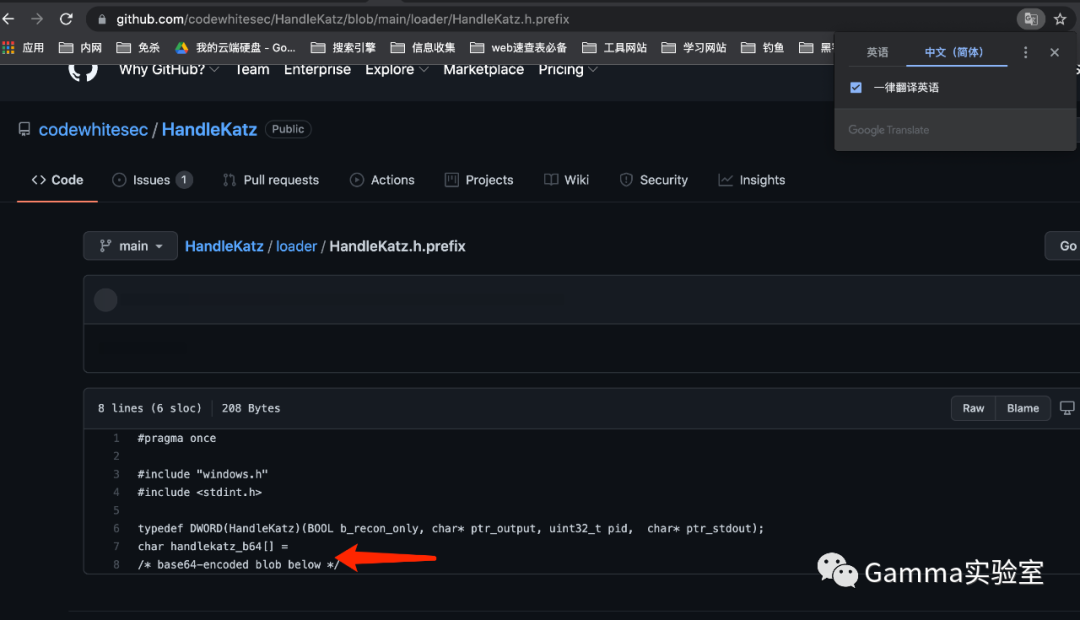Viewport: 1080px width, 620px height.
Task: Open the Google Drive 我的云端硬盘 bookmark
Action: (x=235, y=48)
